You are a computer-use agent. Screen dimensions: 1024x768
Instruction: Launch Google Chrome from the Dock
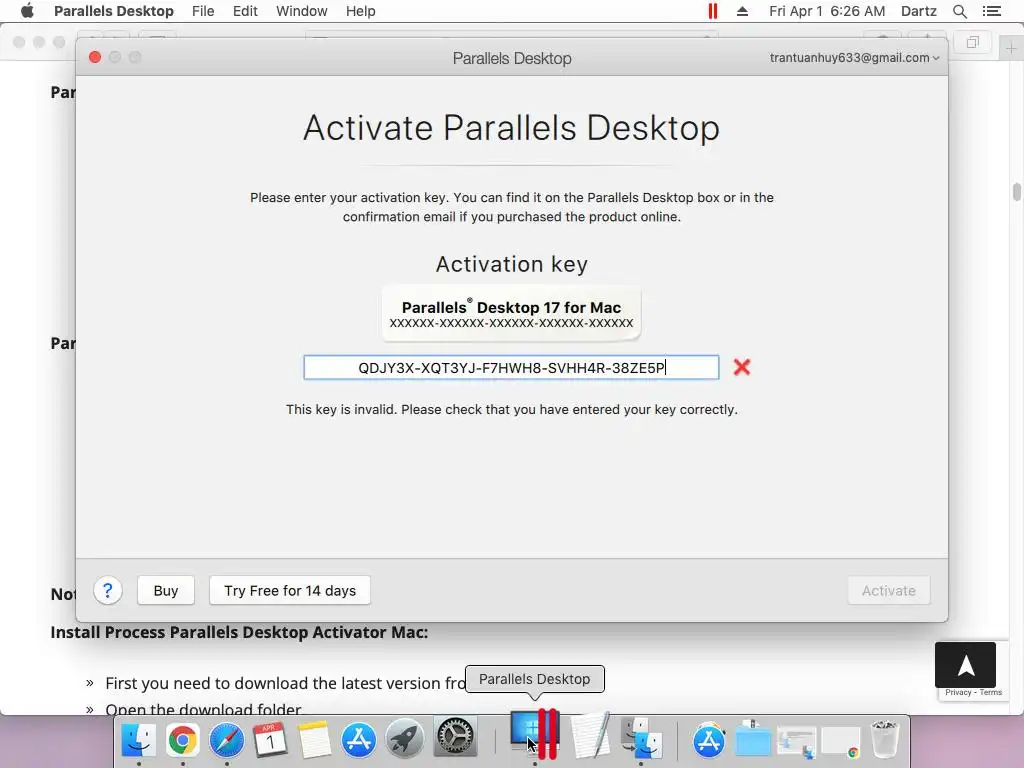(x=182, y=741)
